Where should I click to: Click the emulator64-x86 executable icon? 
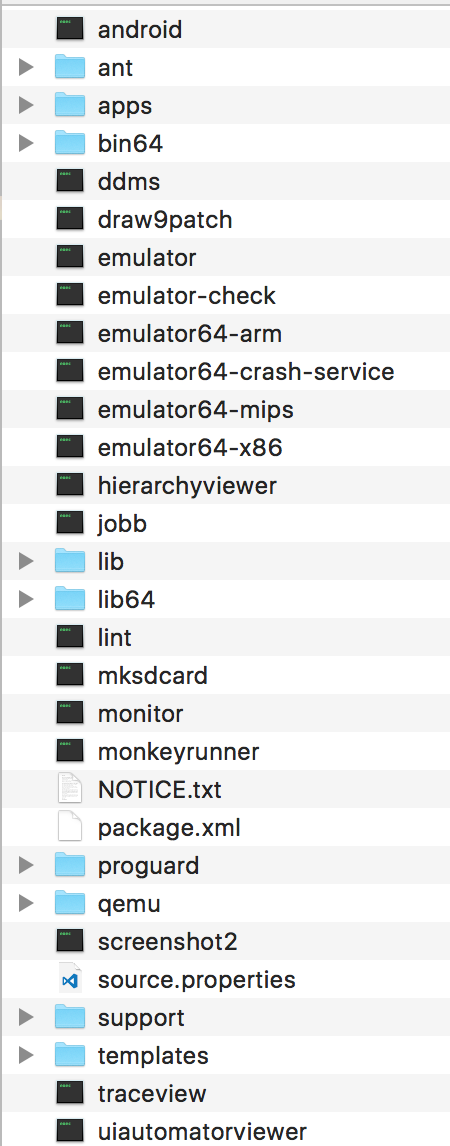coord(70,447)
